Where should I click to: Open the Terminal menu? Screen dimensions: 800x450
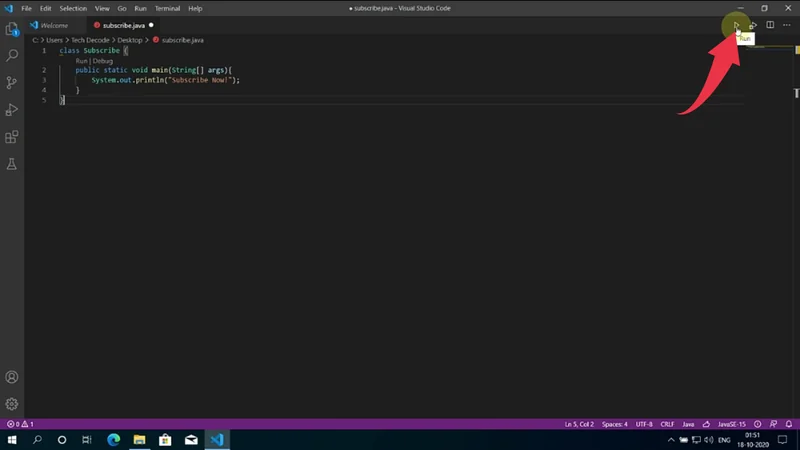tap(167, 8)
